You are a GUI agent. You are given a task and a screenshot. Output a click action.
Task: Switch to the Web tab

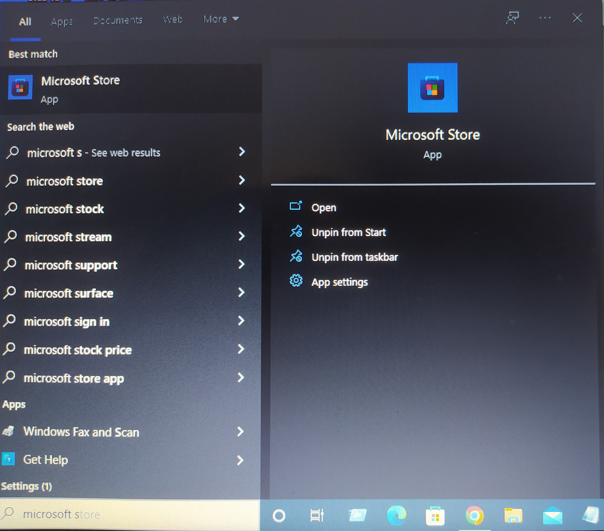click(x=173, y=19)
